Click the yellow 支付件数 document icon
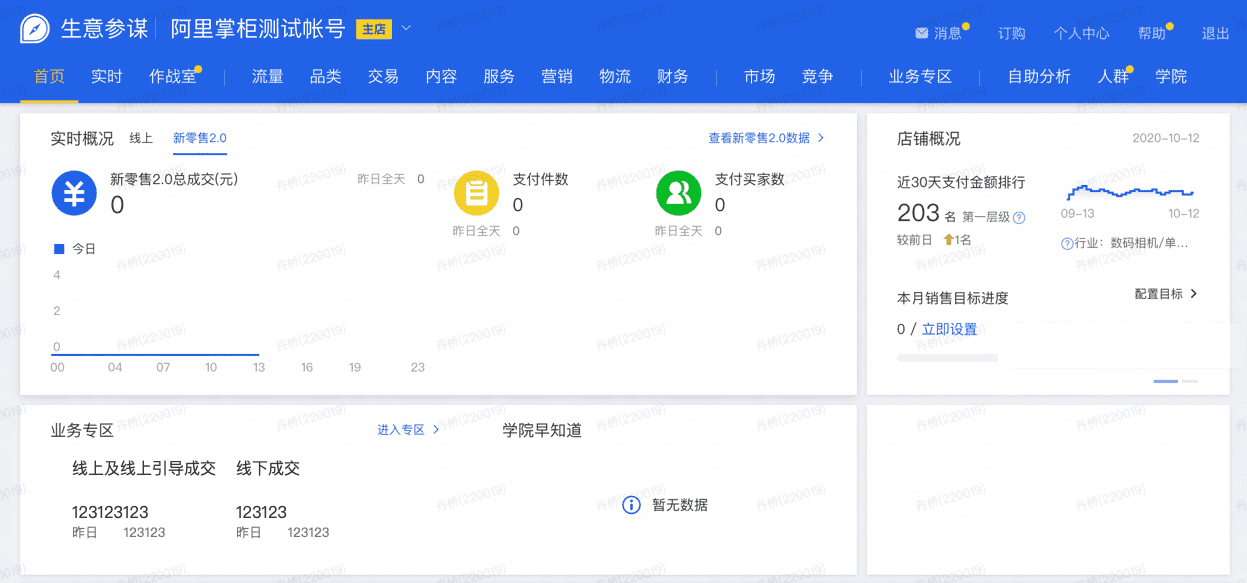Image resolution: width=1247 pixels, height=583 pixels. pos(477,194)
